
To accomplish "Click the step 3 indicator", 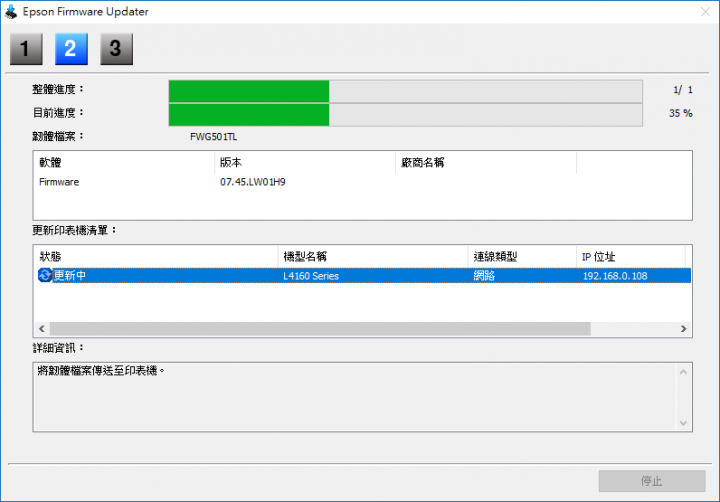I will click(117, 49).
